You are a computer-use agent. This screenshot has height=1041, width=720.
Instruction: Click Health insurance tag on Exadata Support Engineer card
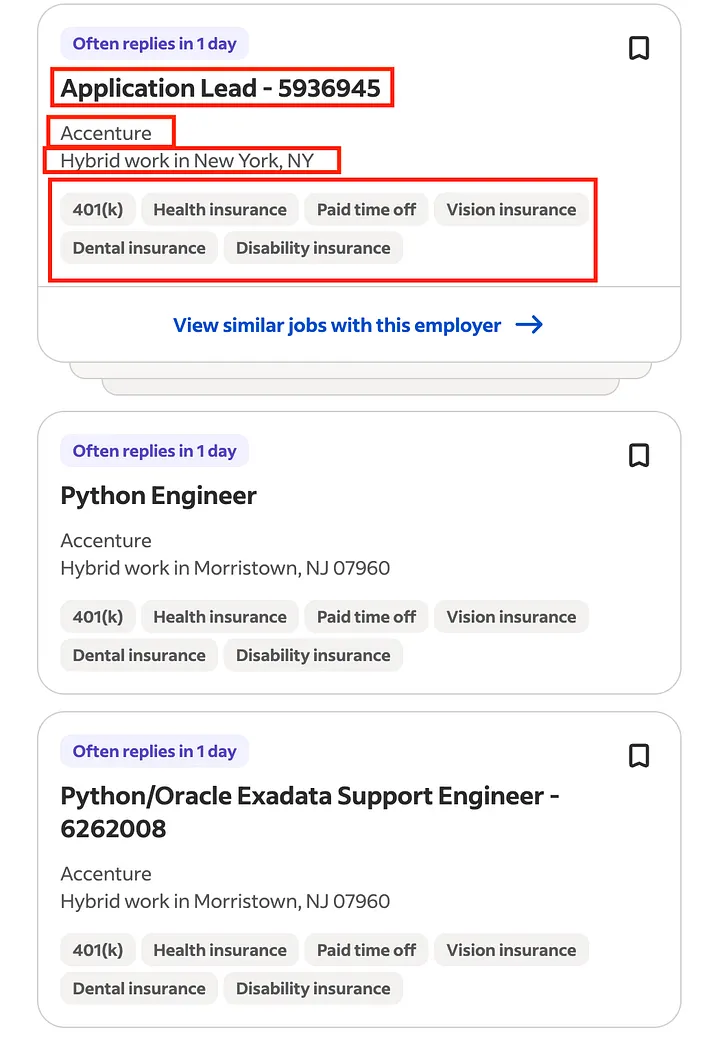click(x=220, y=951)
